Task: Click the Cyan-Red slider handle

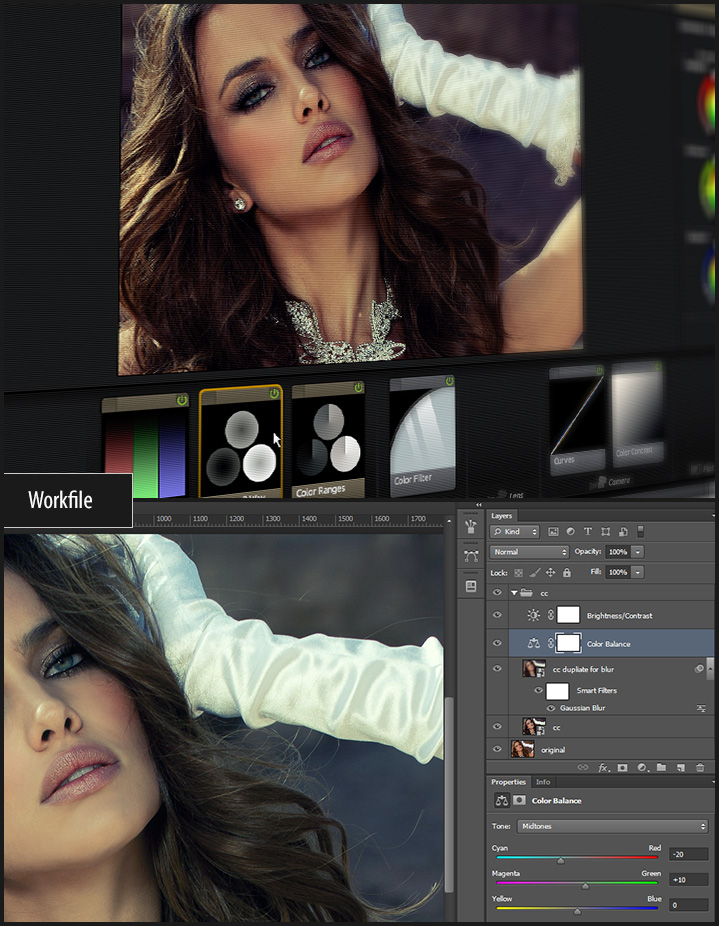Action: 560,860
